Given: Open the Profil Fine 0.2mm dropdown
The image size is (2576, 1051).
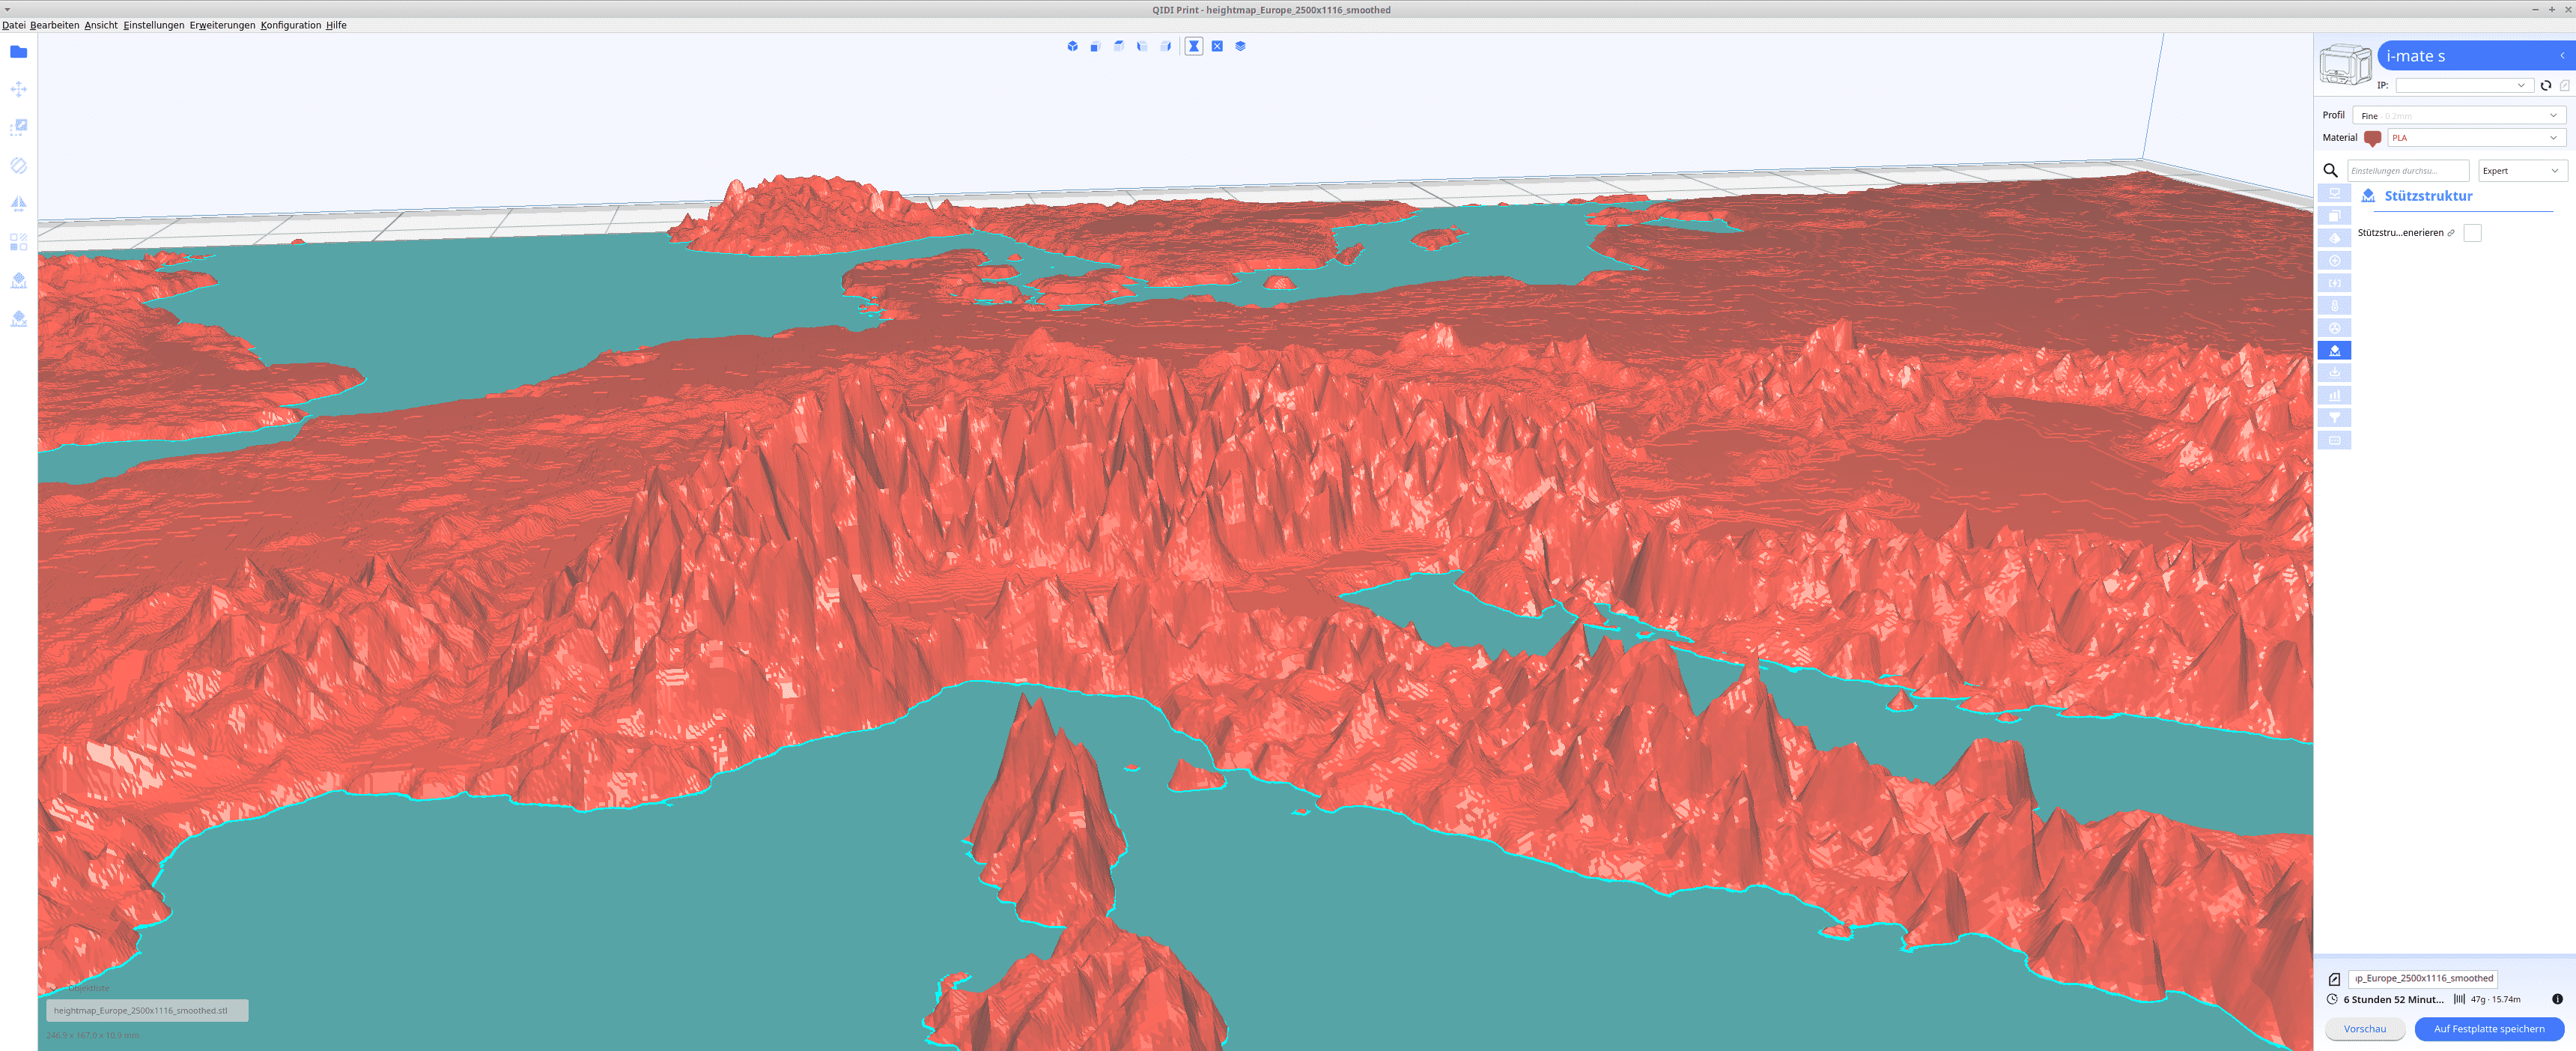Looking at the screenshot, I should tap(2459, 116).
